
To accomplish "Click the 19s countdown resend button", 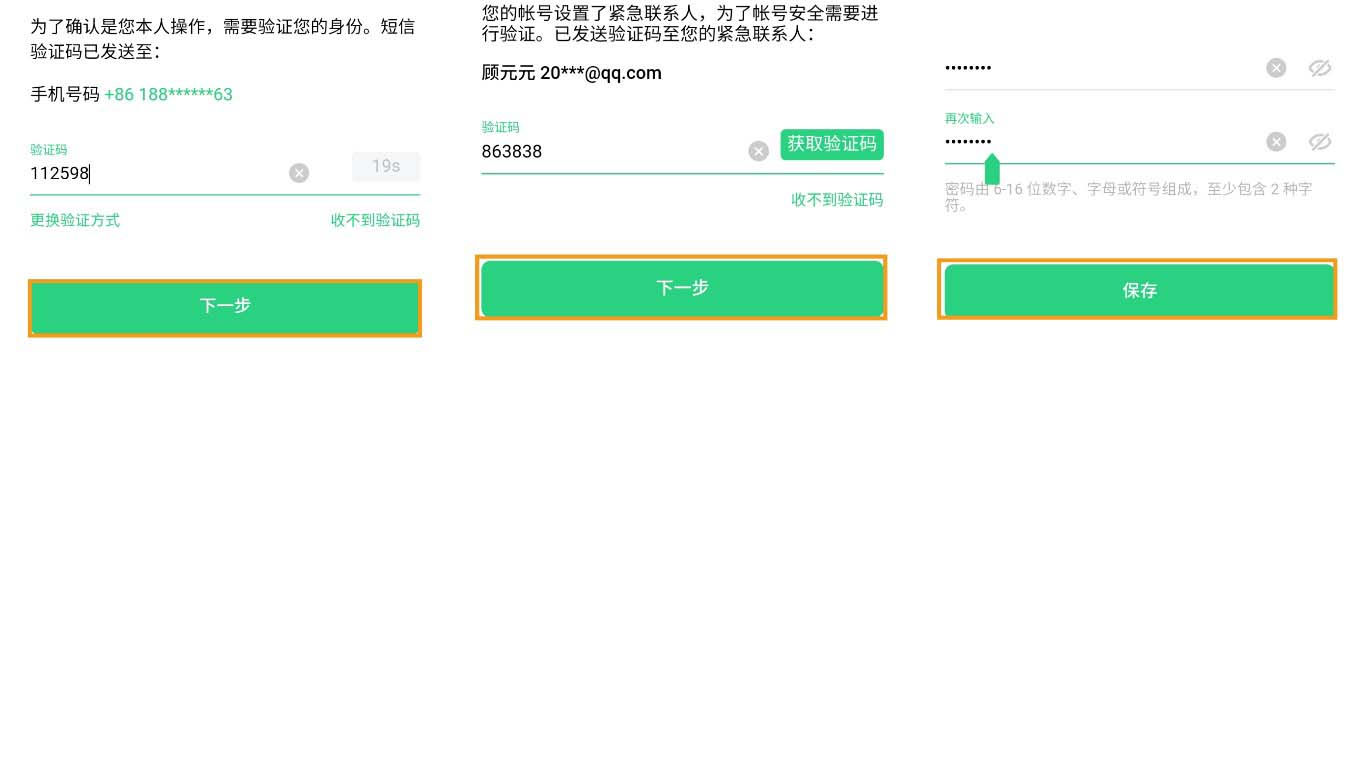I will pos(386,166).
